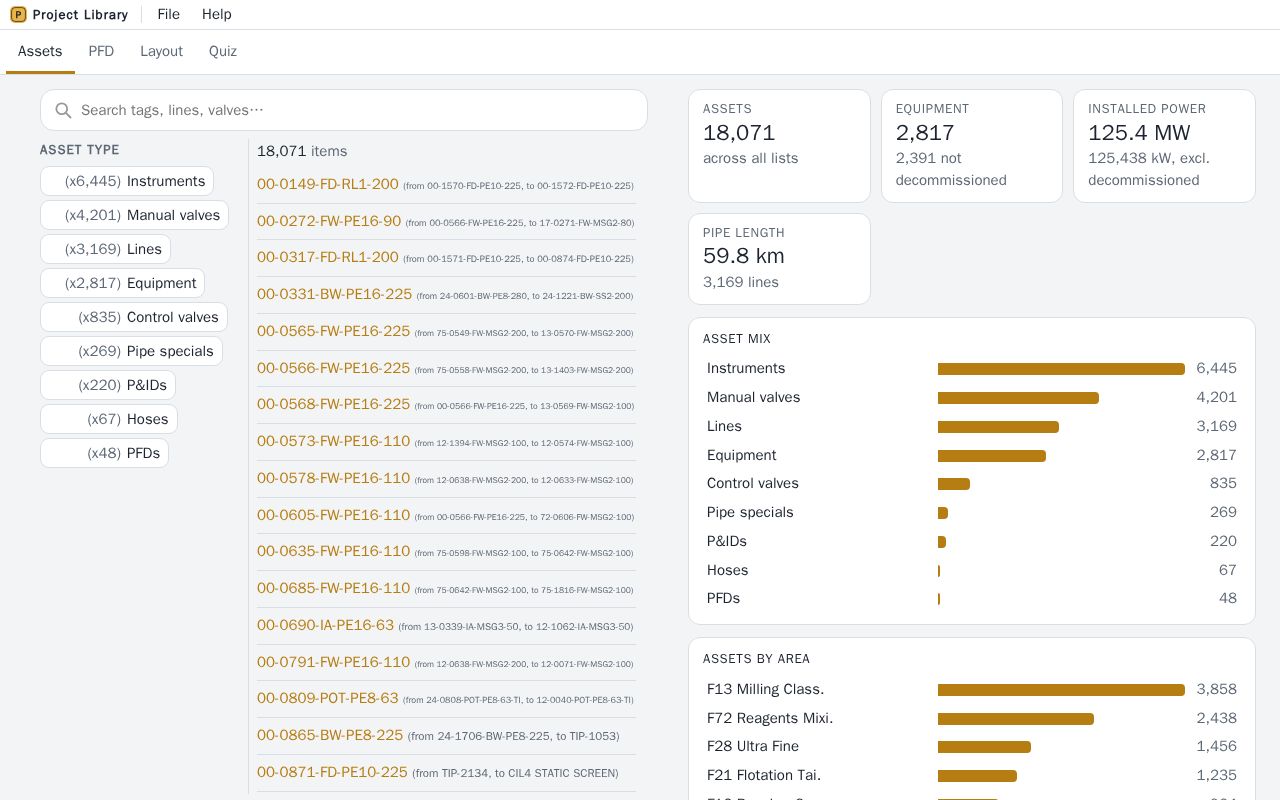Click the Assets 18,071 summary card
This screenshot has width=1280, height=800.
[x=779, y=146]
